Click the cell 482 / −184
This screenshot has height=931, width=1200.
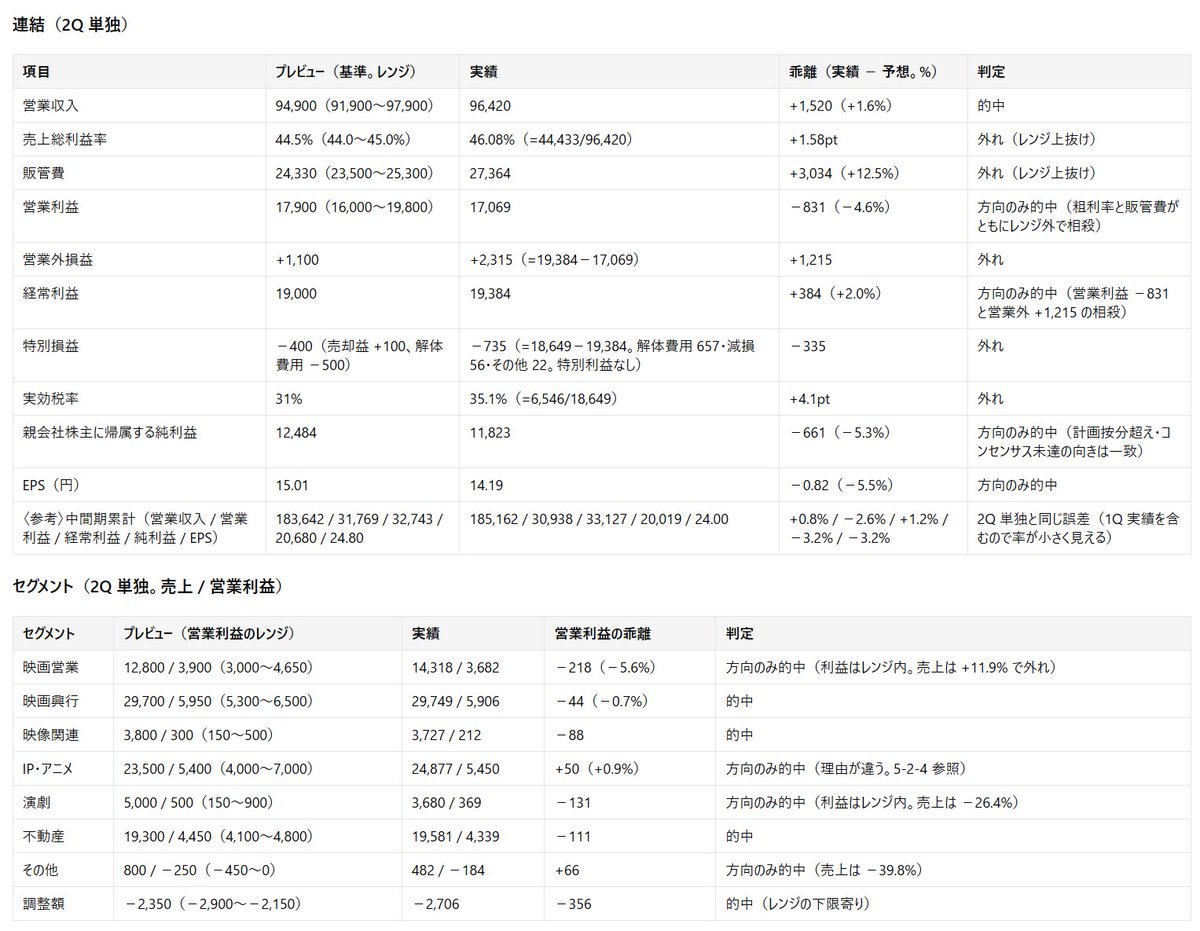pos(448,870)
